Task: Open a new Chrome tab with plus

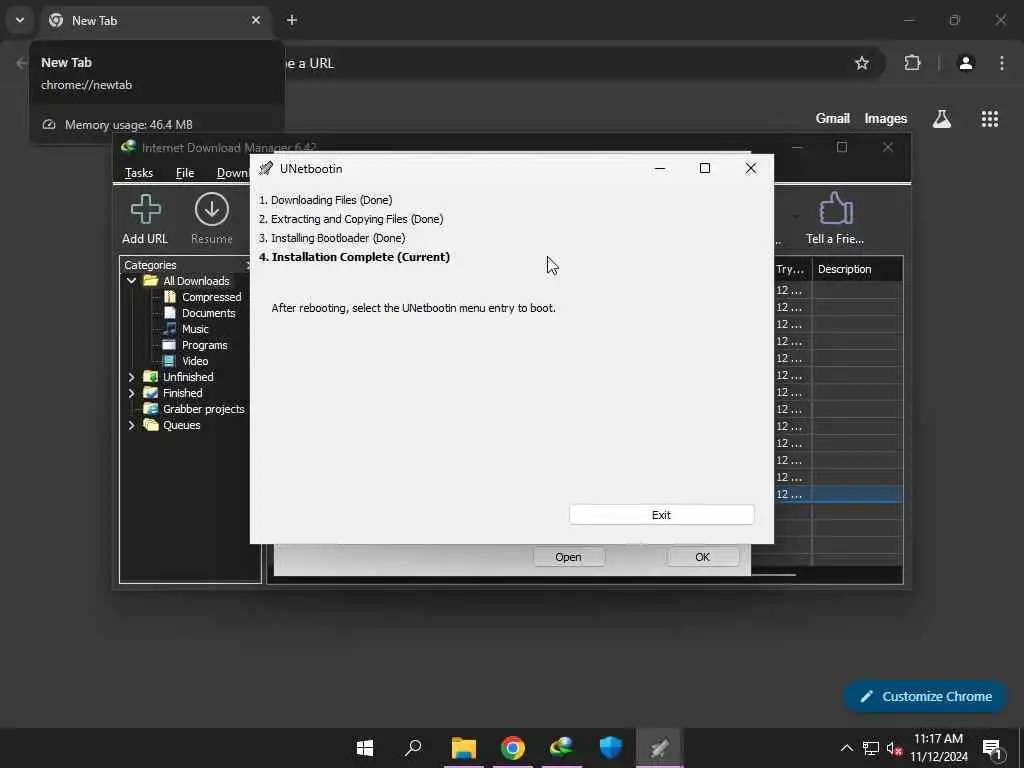Action: point(292,20)
